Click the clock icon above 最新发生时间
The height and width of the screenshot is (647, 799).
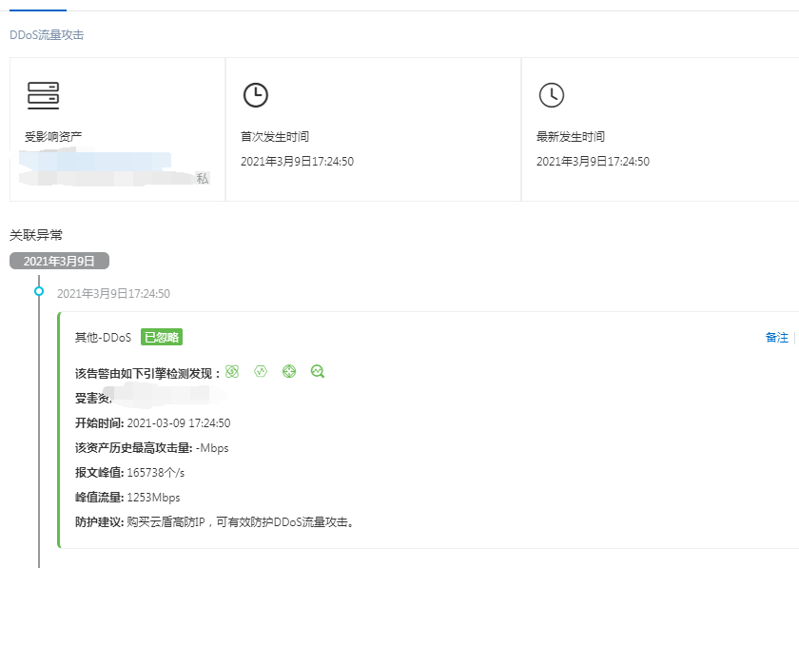(551, 95)
